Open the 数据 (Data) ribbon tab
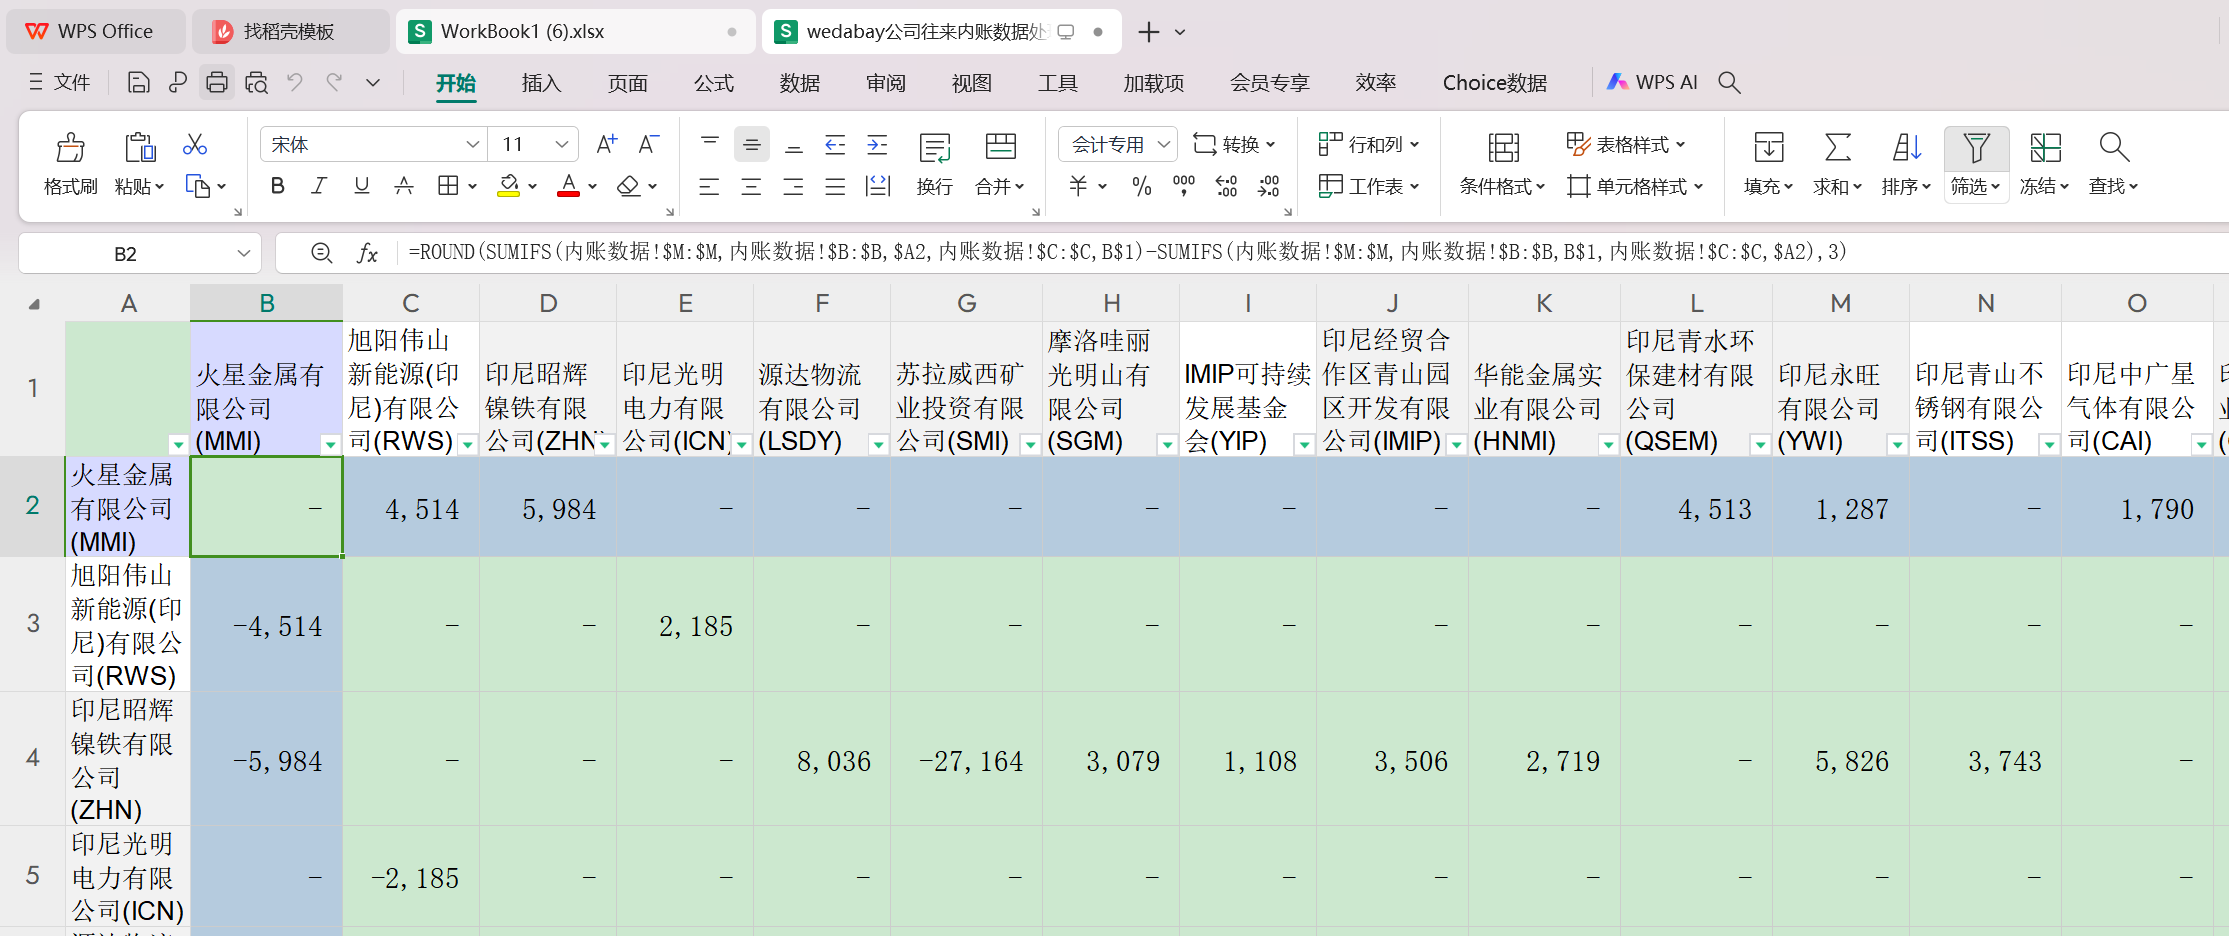Viewport: 2229px width, 936px height. [x=799, y=83]
